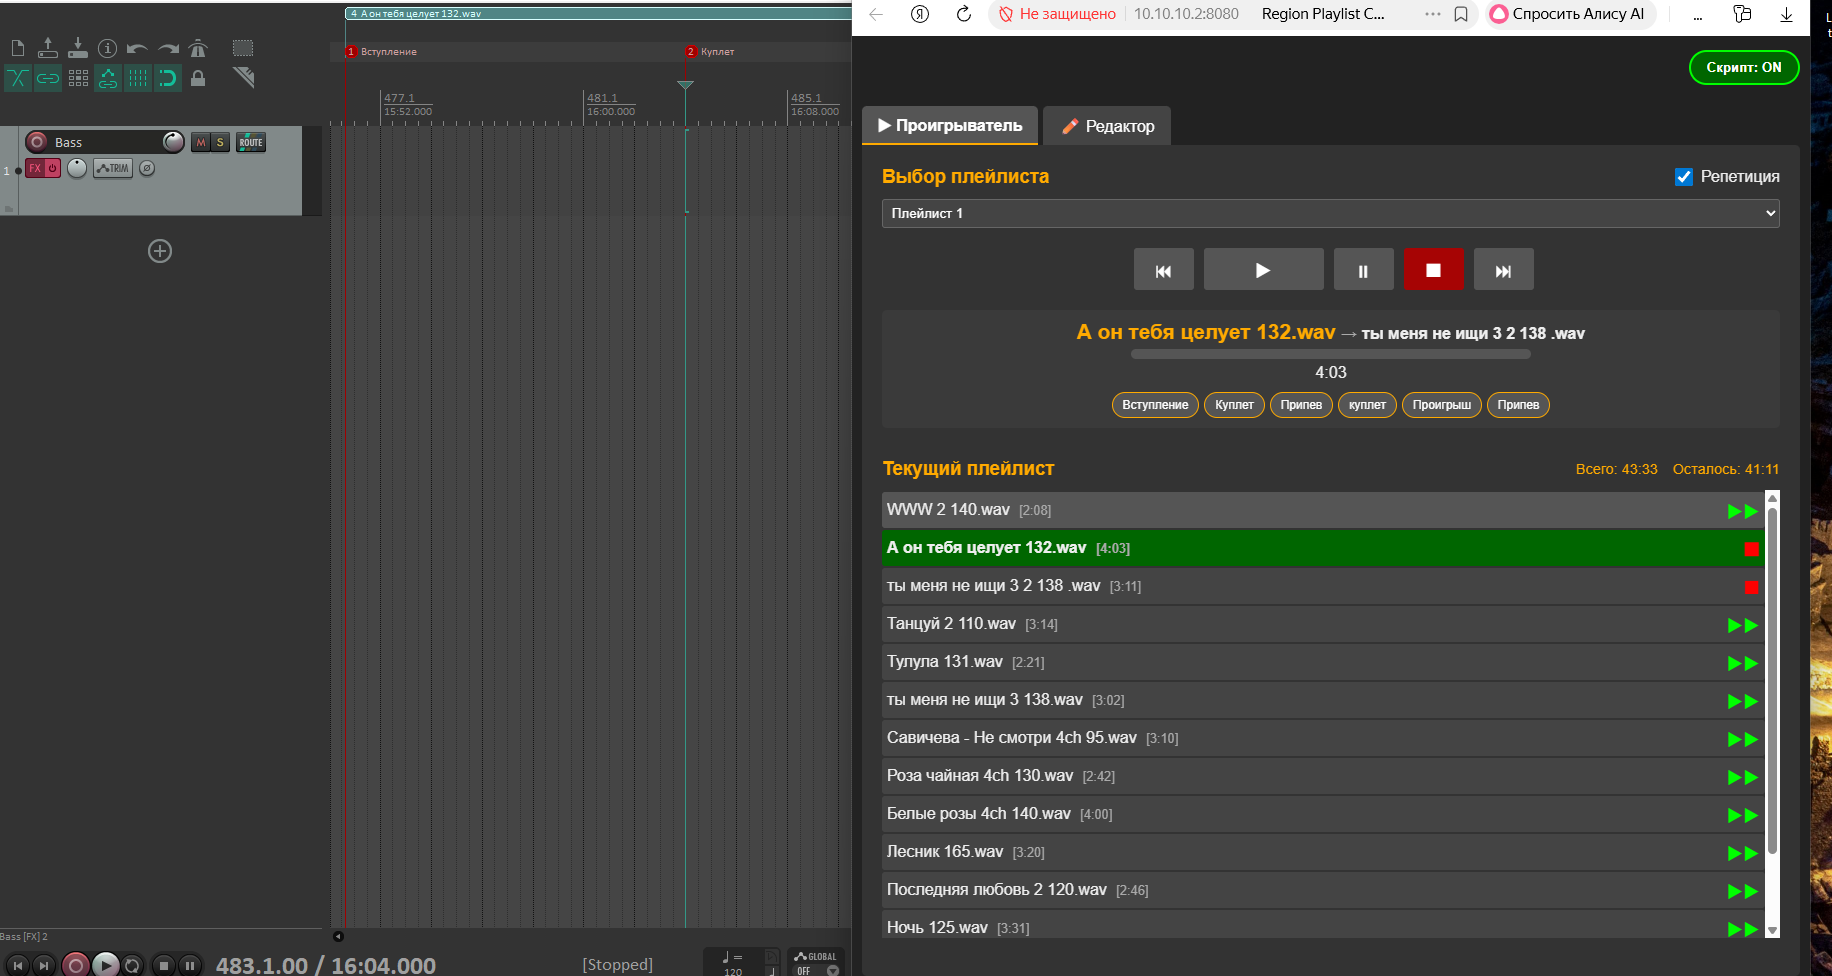This screenshot has width=1832, height=976.
Task: Arm the Bass track for recording
Action: 37,142
